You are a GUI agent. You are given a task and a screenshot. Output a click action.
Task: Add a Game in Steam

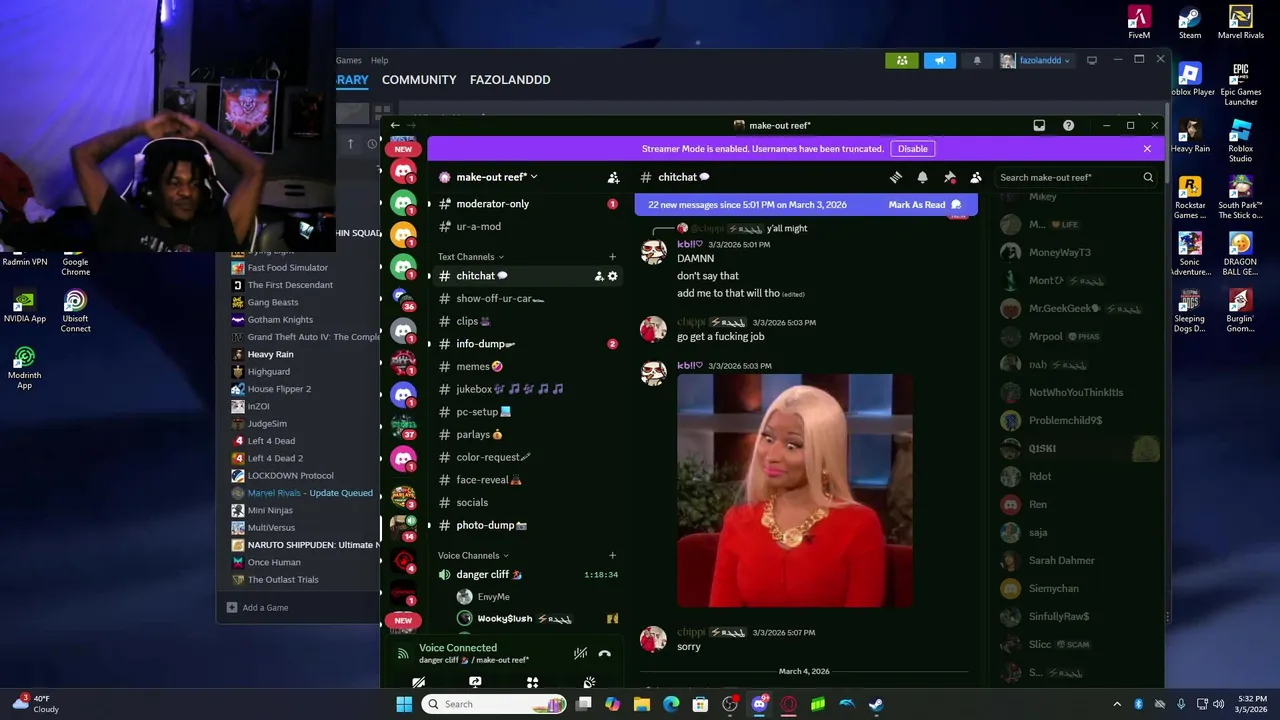(258, 608)
